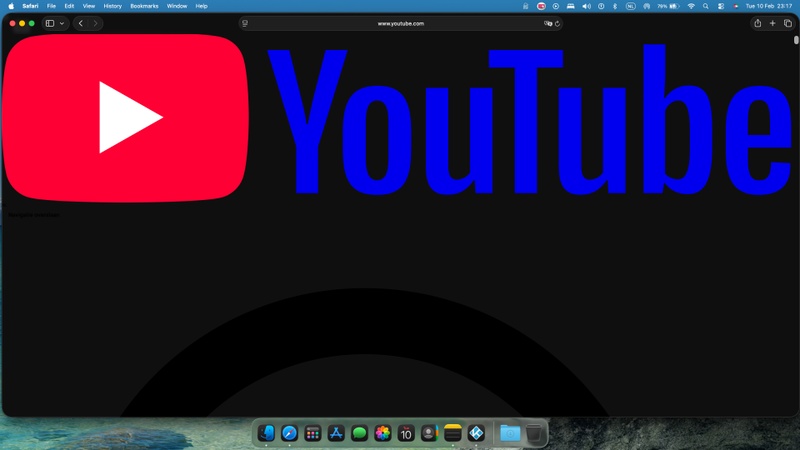The height and width of the screenshot is (450, 800).
Task: Open the Apple menu
Action: point(11,6)
